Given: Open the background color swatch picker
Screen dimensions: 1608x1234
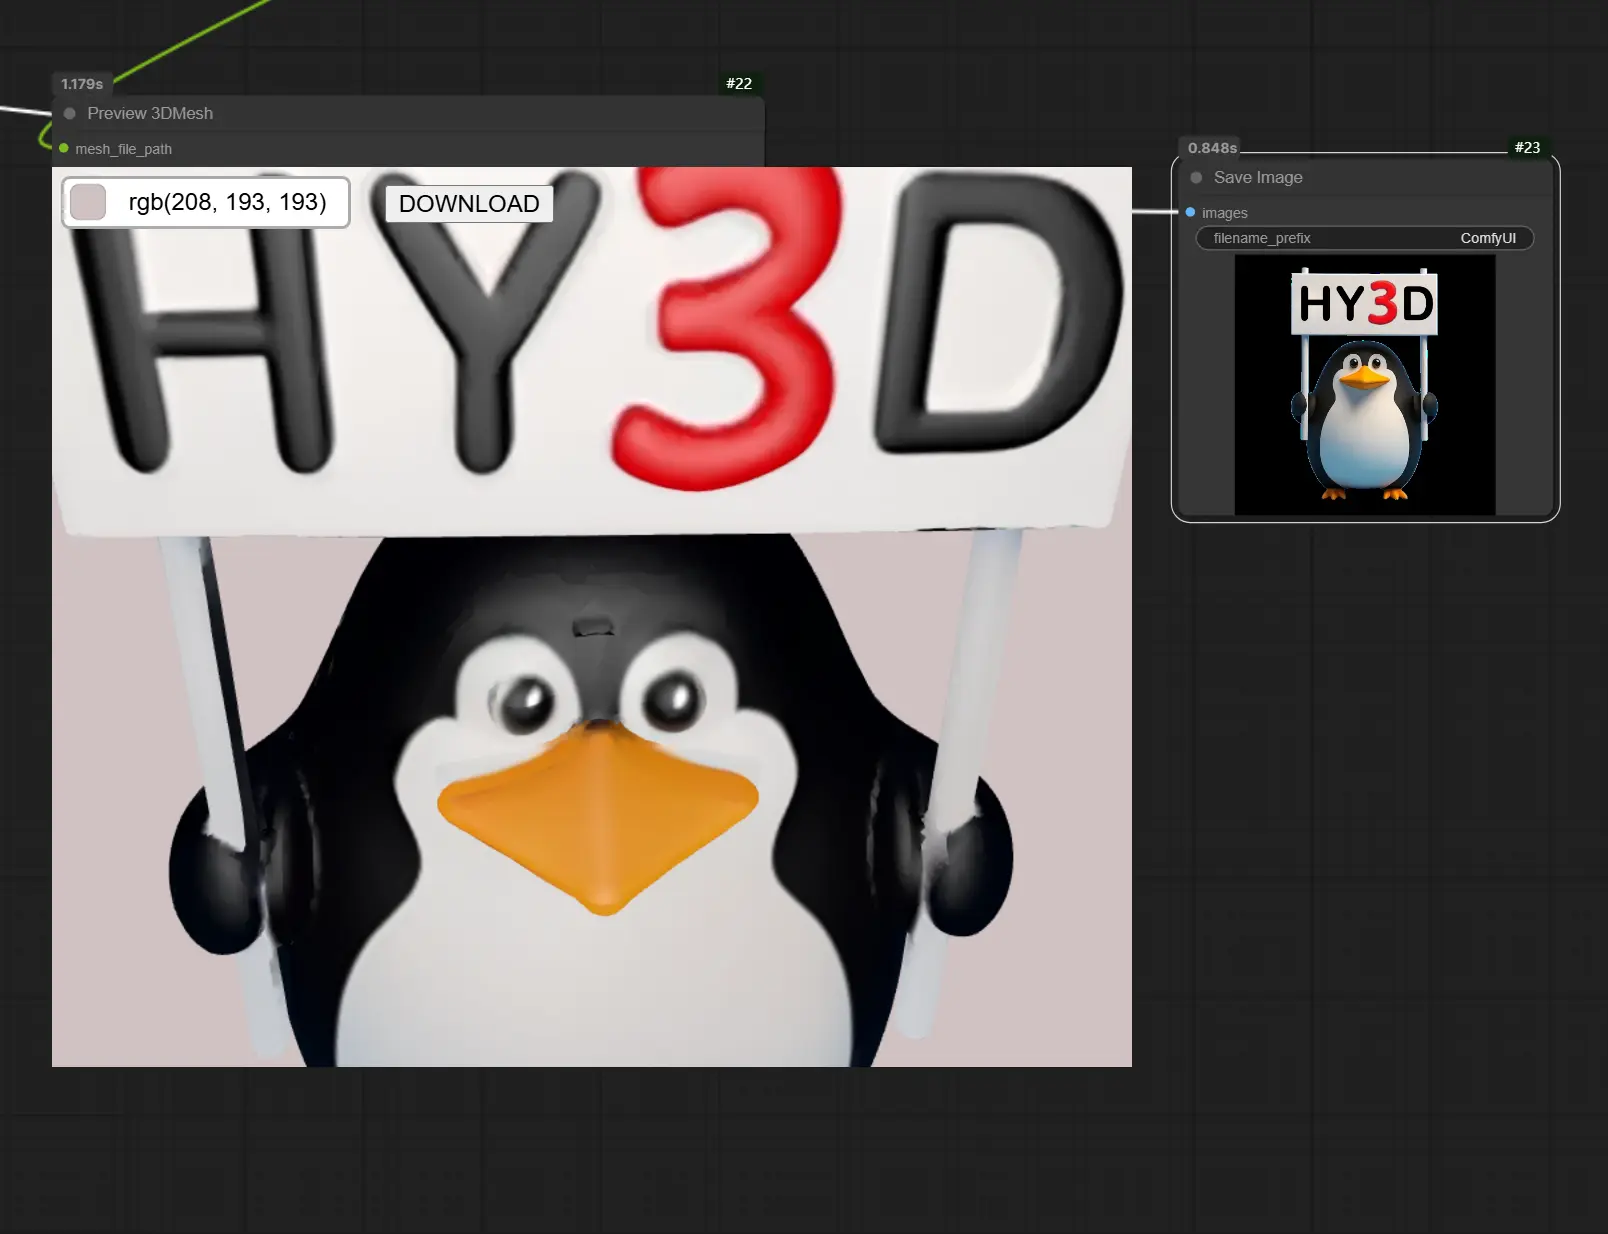Looking at the screenshot, I should coord(88,202).
